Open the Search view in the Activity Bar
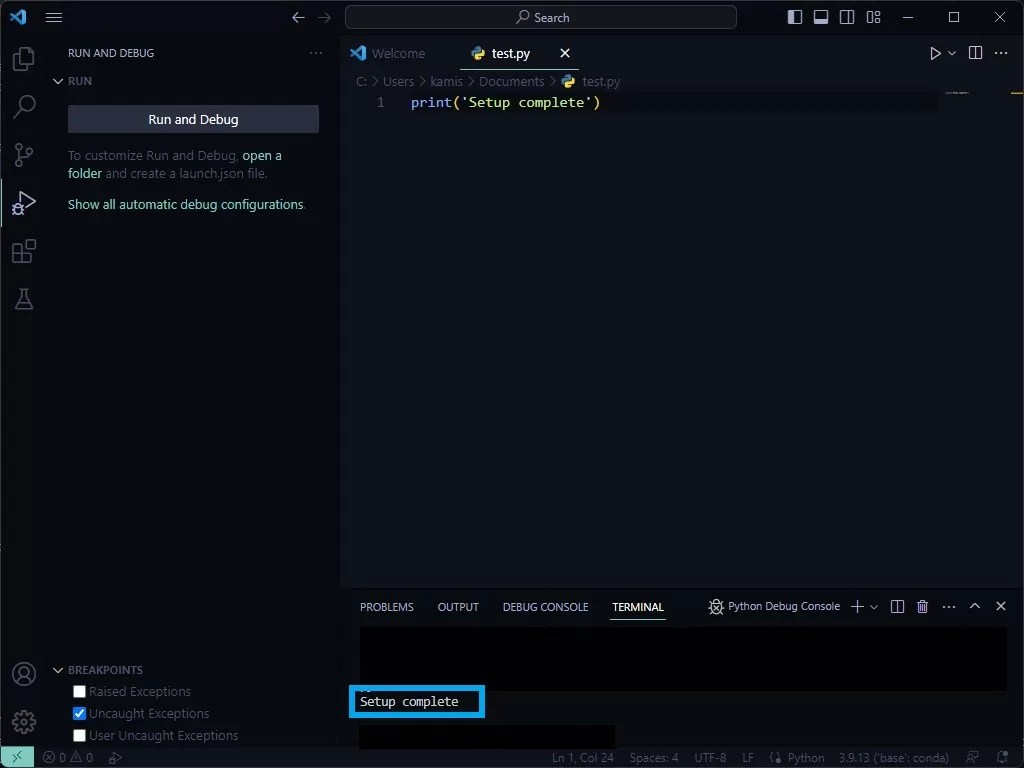Screen dimensions: 1024x768 tap(23, 106)
